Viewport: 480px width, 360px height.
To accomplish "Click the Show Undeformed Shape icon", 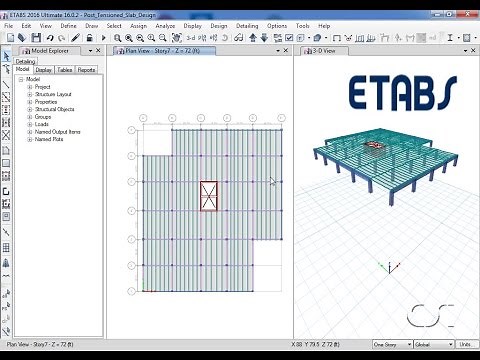I will coord(337,38).
